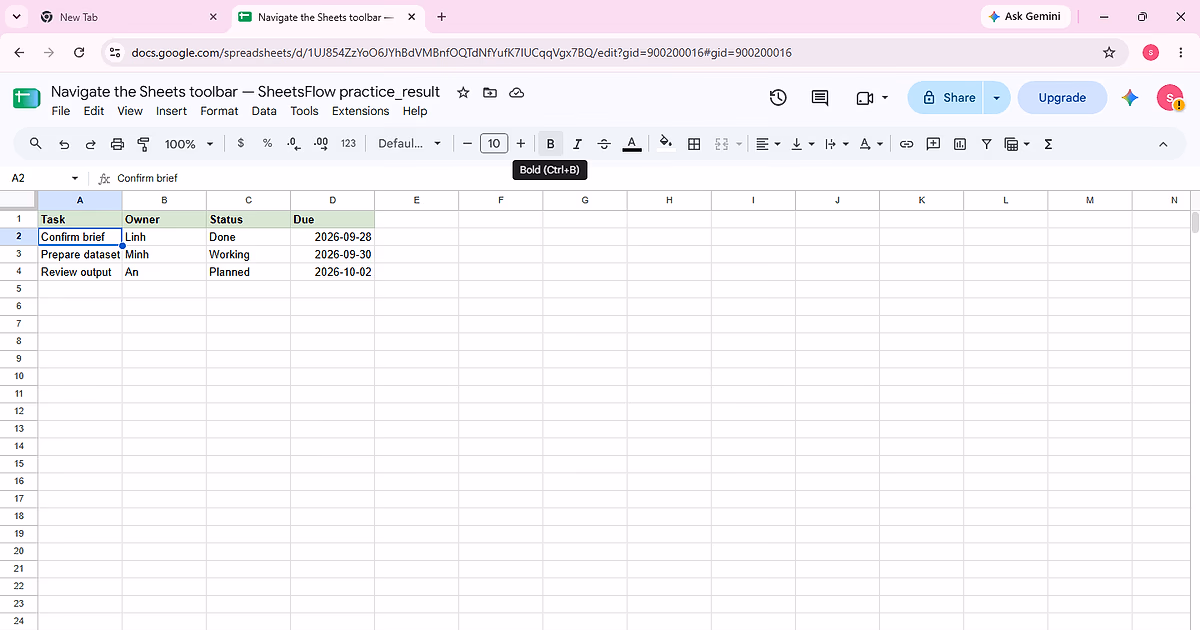Open more number formats (123)
The image size is (1200, 630).
(x=348, y=144)
